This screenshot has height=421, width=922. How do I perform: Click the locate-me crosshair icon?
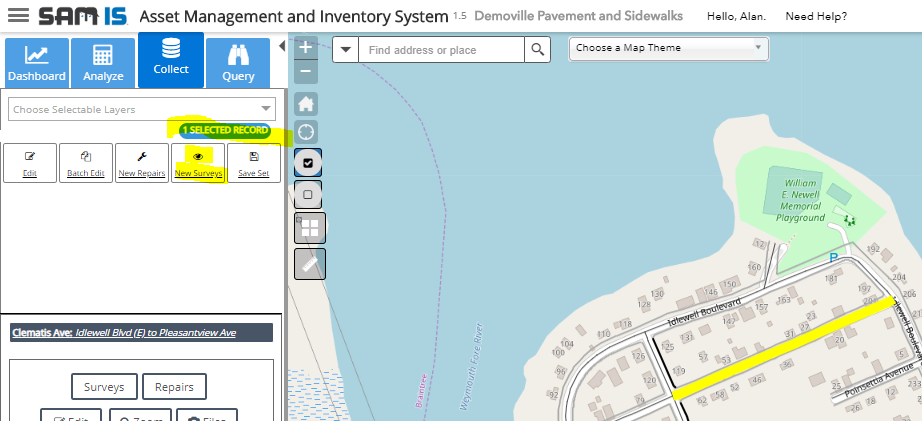(307, 131)
